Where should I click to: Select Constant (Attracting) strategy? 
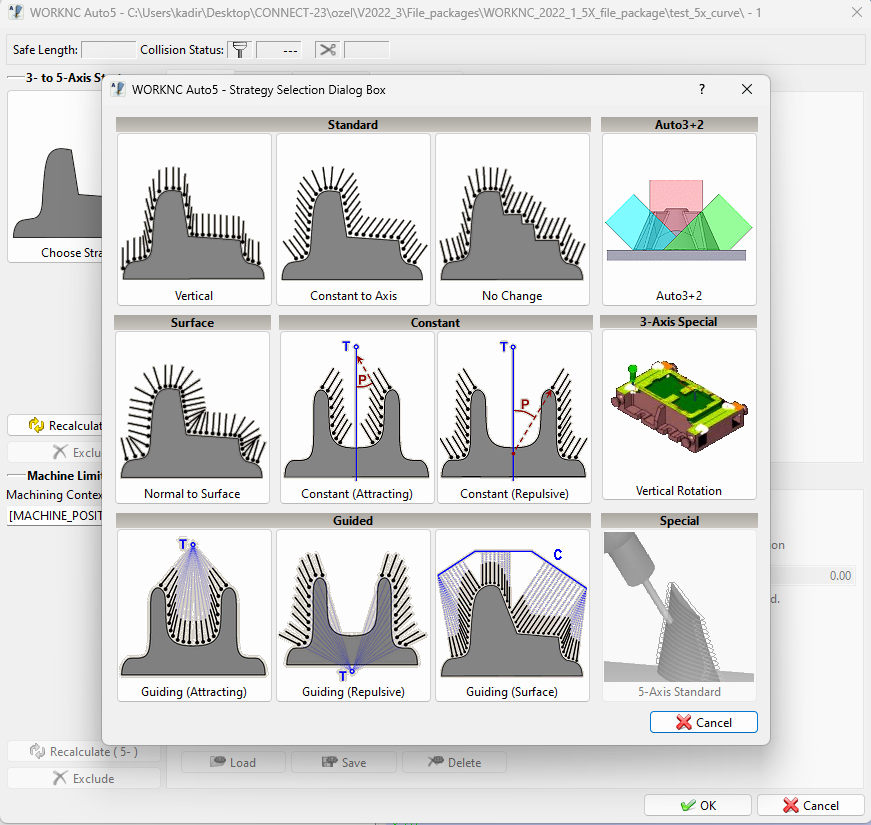coord(357,417)
